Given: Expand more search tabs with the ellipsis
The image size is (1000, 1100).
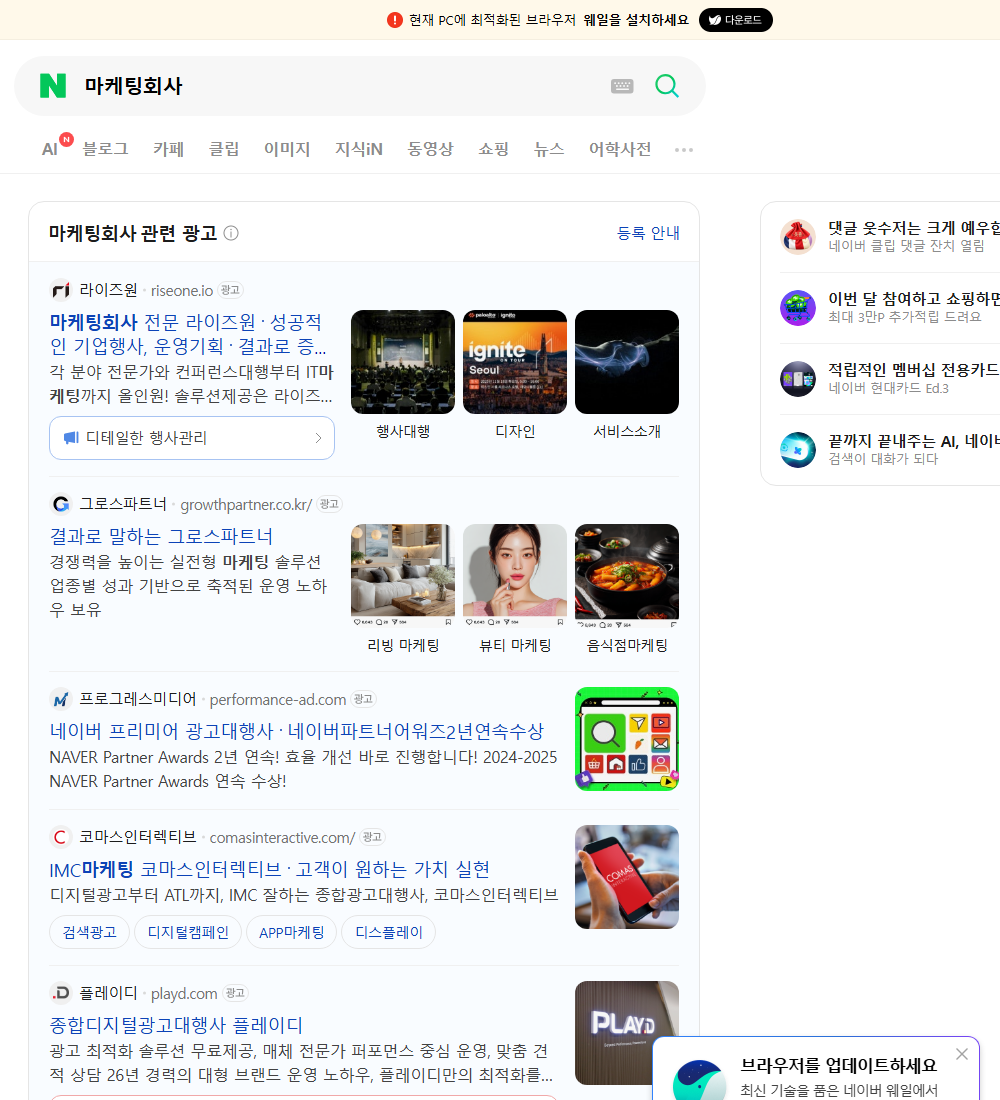Looking at the screenshot, I should coord(684,149).
